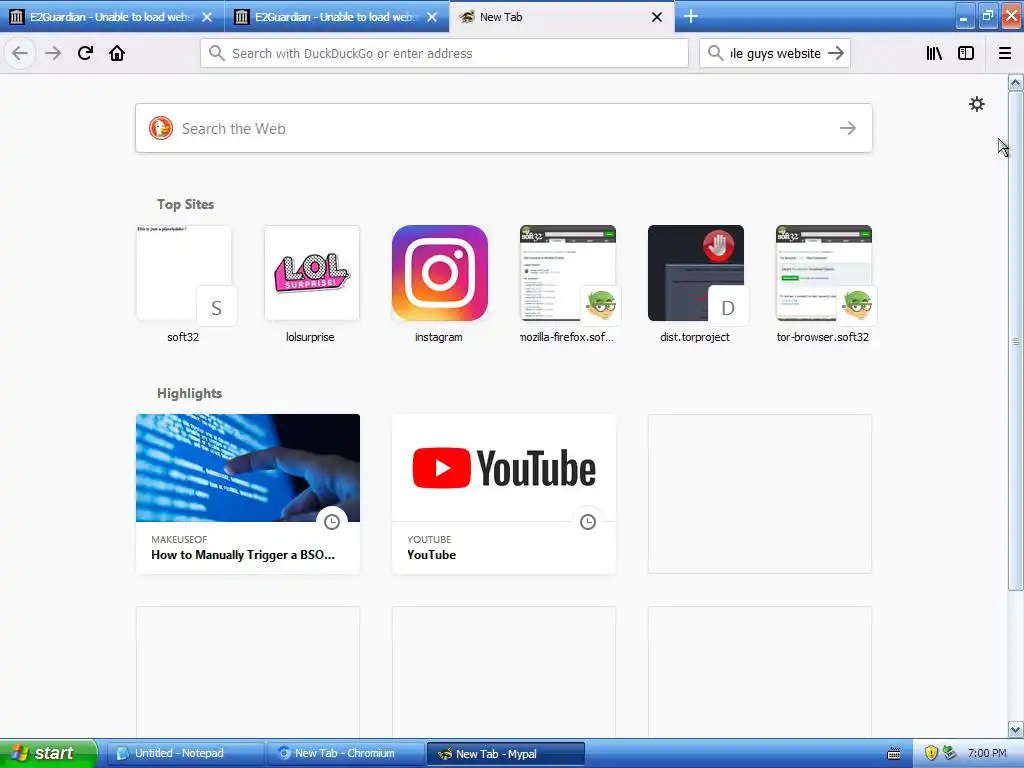The image size is (1024, 768).
Task: Open new tab page settings gear
Action: [x=976, y=104]
